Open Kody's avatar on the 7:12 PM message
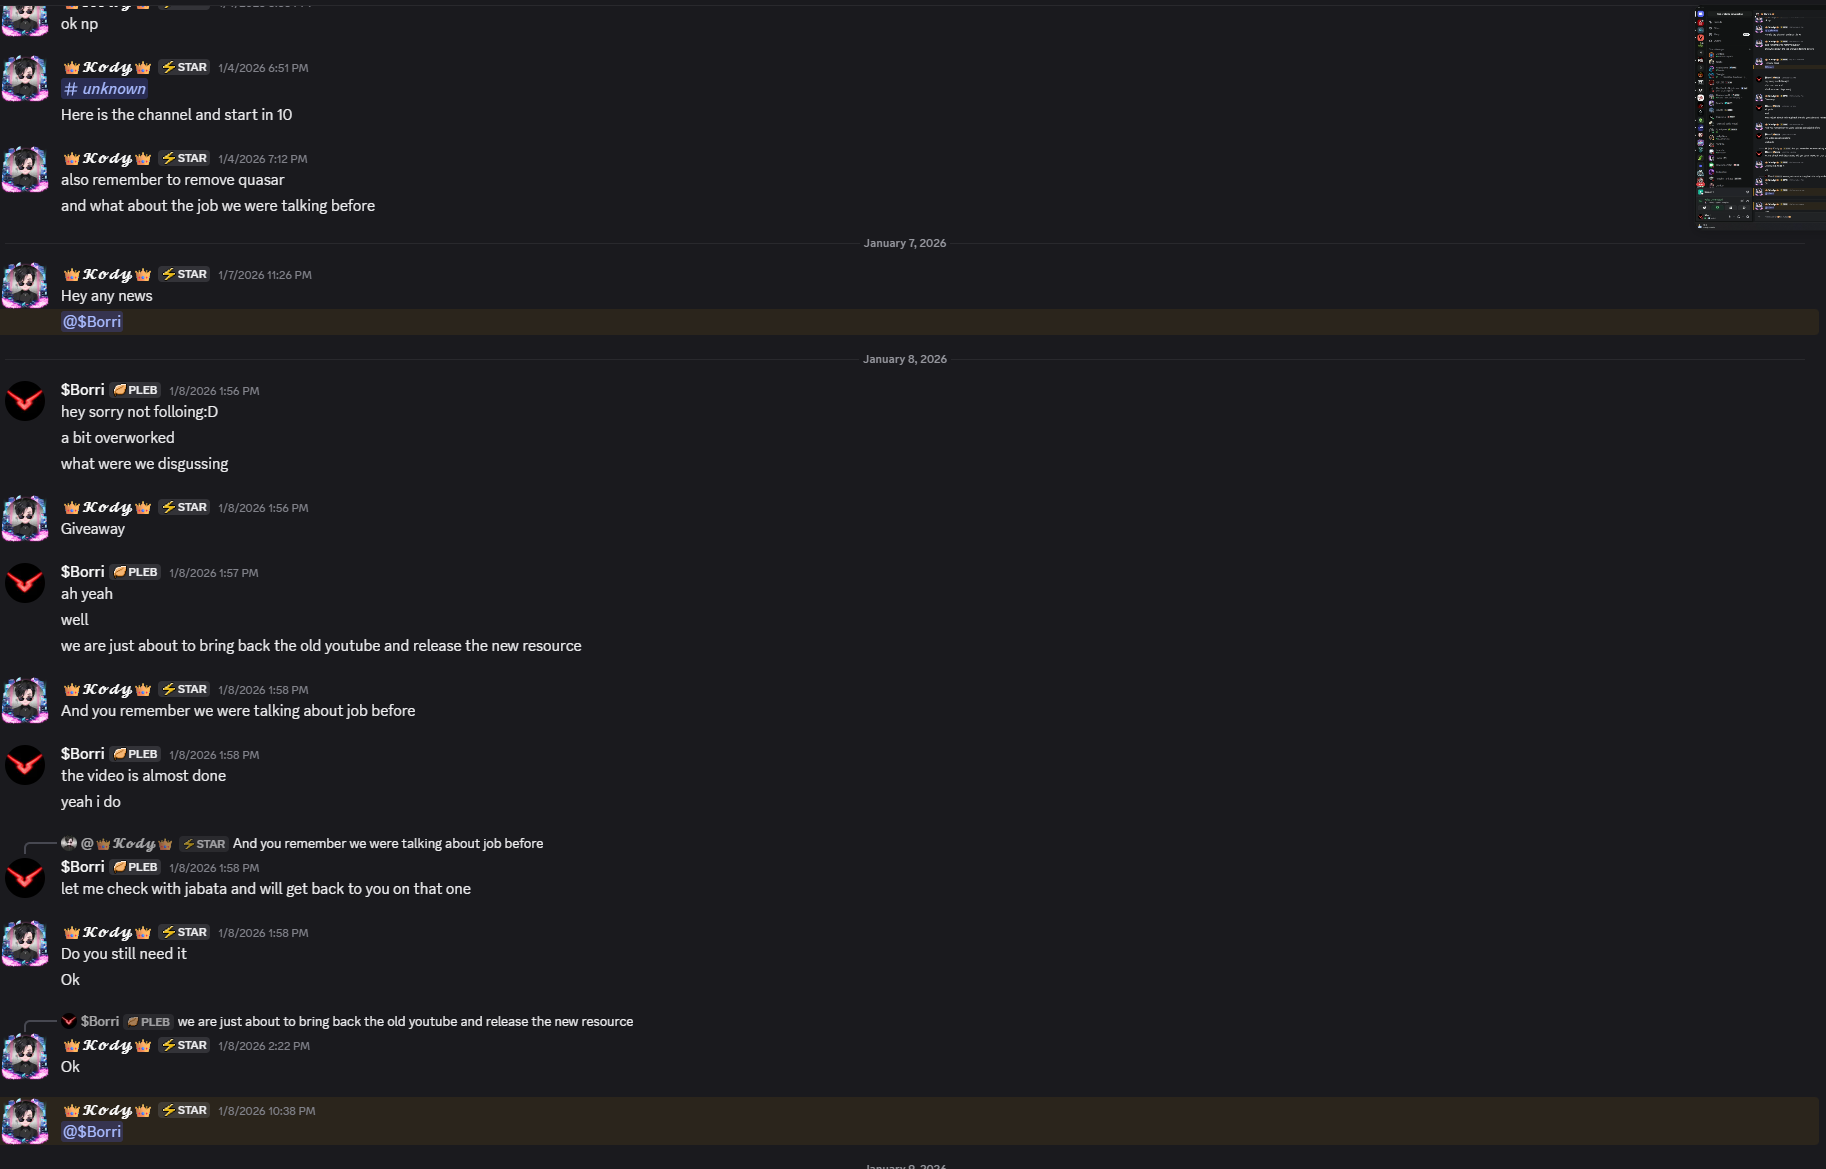Viewport: 1826px width, 1169px height. click(25, 170)
